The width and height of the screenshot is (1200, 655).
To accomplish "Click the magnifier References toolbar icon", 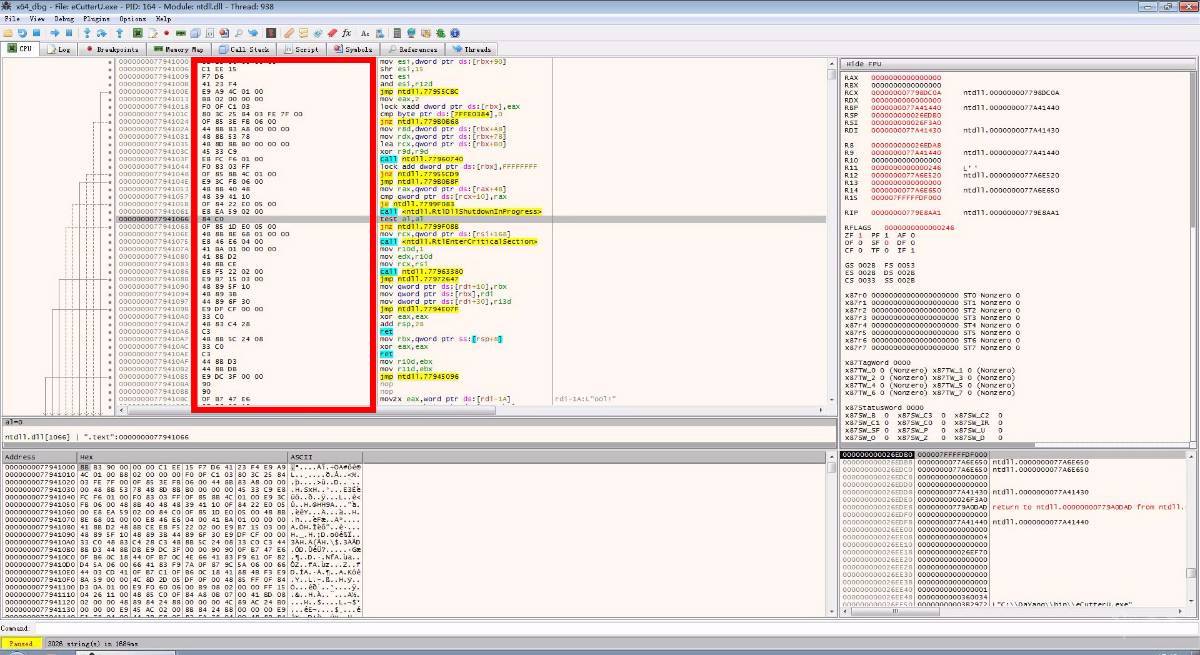I will pyautogui.click(x=239, y=33).
